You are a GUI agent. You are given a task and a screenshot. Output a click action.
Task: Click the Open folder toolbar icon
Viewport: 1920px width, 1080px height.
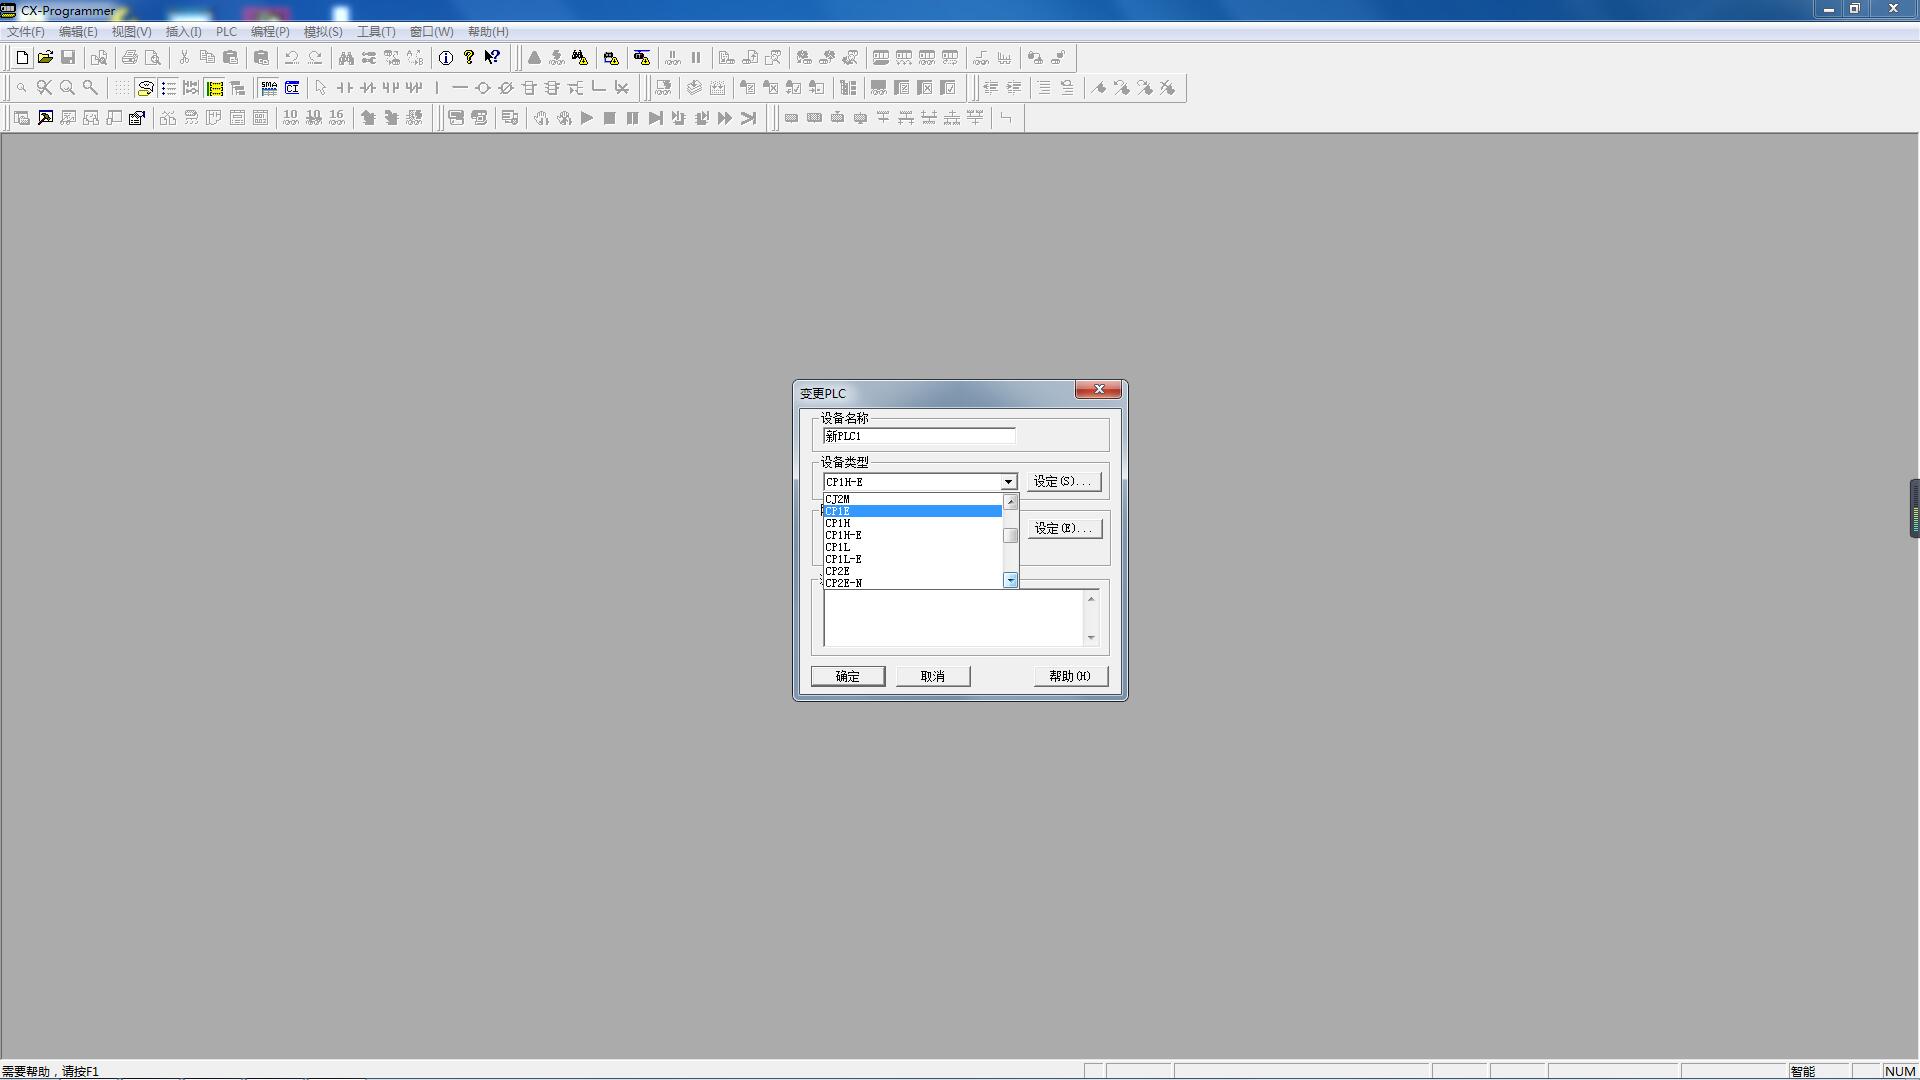tap(45, 58)
